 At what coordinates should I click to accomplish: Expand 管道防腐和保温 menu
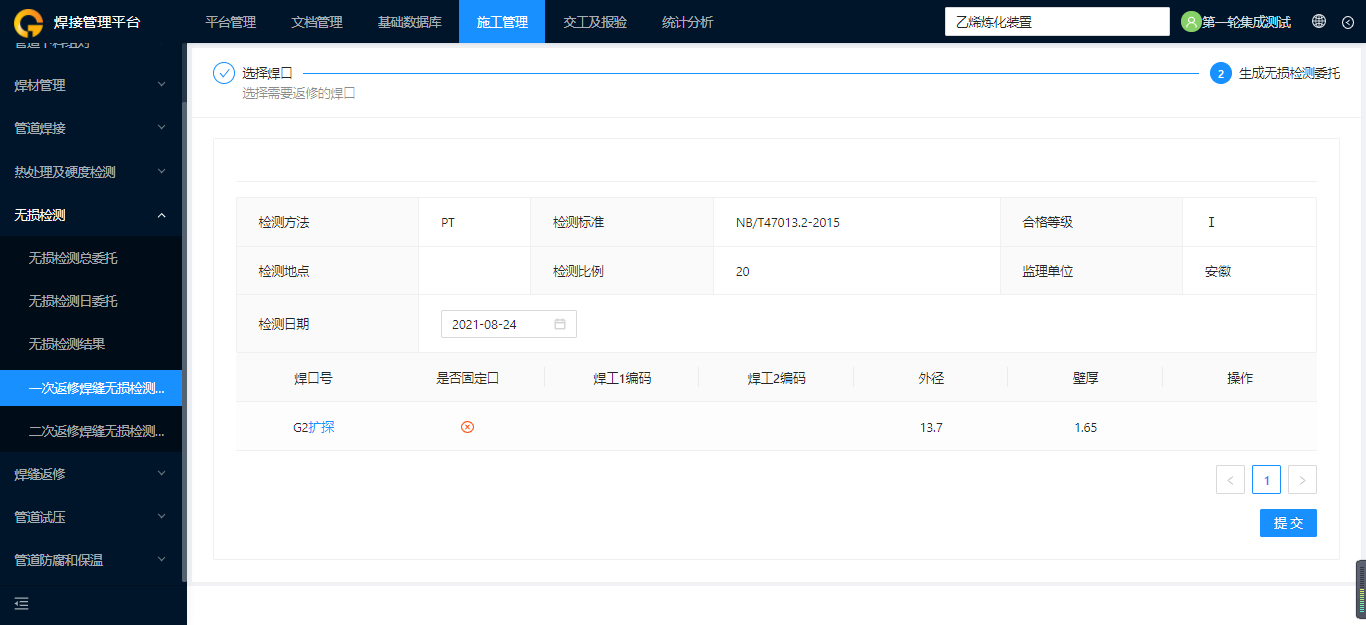(x=91, y=560)
